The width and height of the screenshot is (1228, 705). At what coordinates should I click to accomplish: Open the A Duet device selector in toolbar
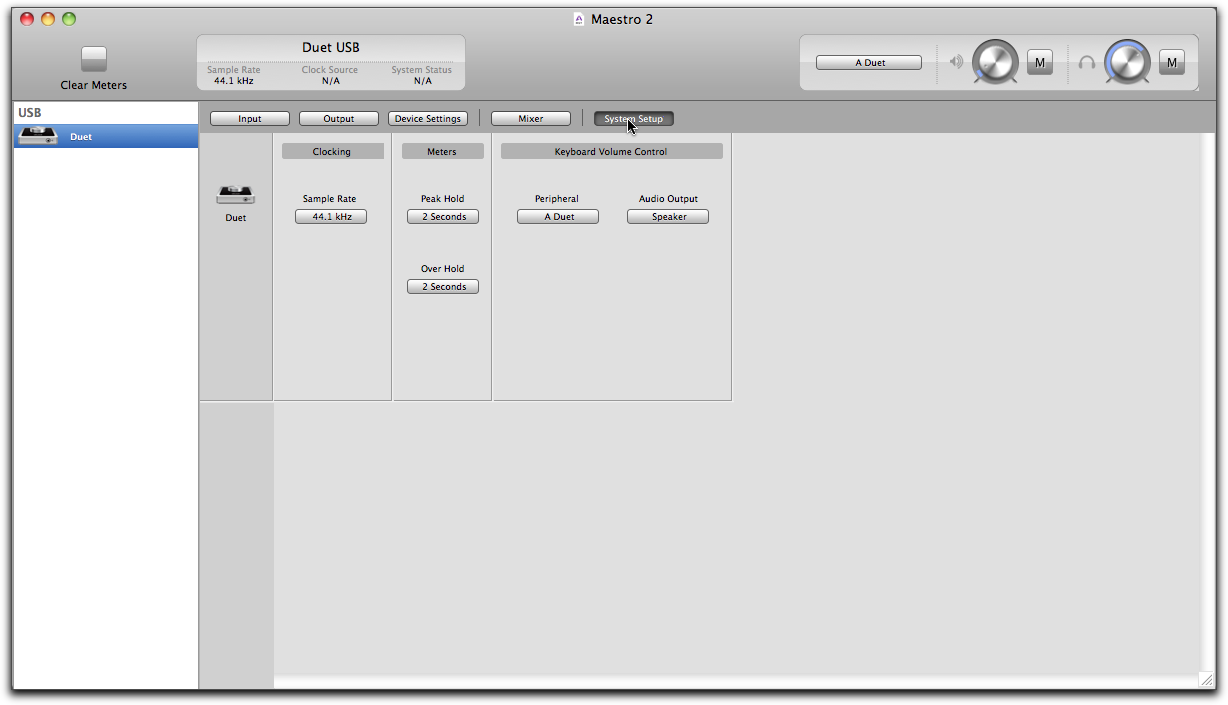tap(869, 63)
